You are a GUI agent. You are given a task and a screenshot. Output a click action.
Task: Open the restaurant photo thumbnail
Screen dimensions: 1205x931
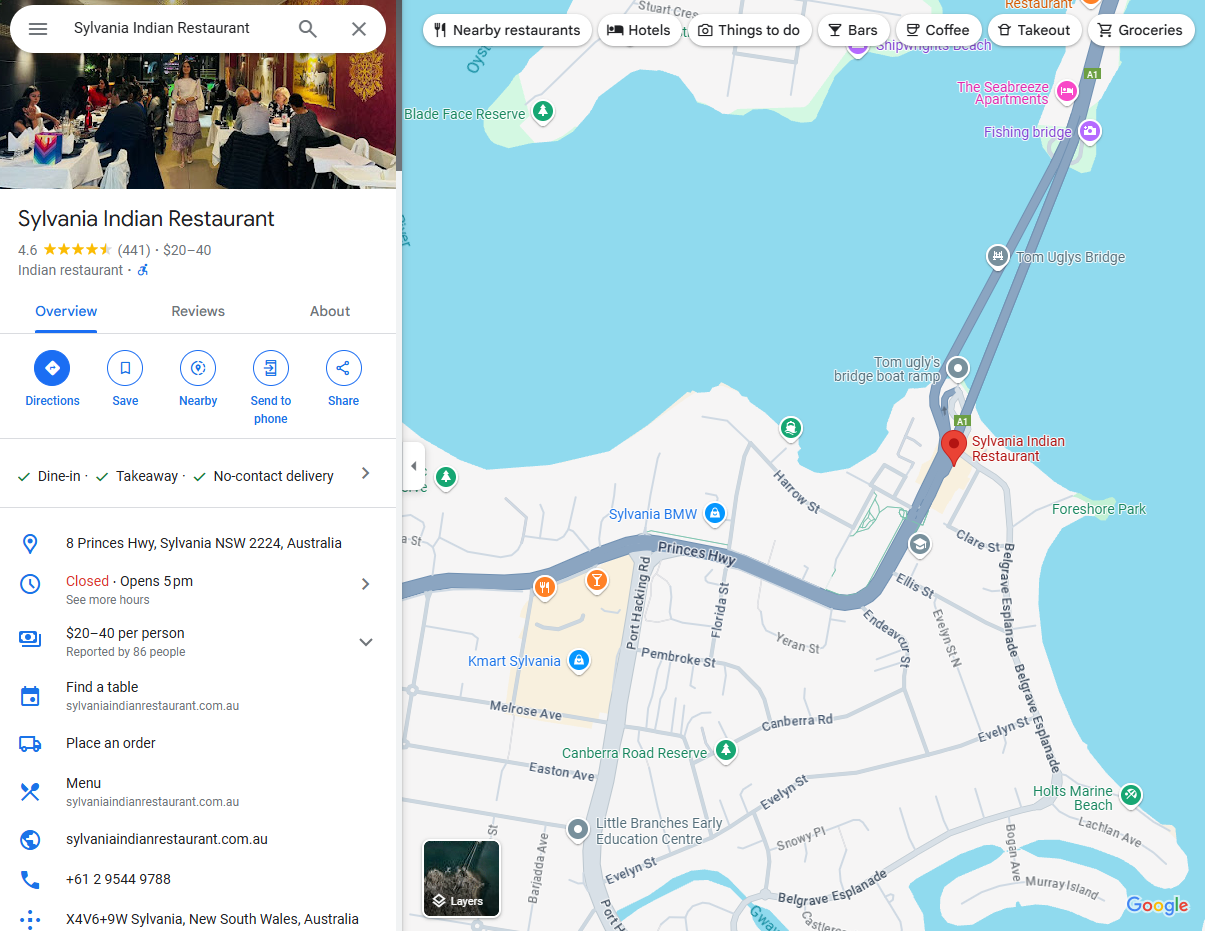click(x=198, y=121)
